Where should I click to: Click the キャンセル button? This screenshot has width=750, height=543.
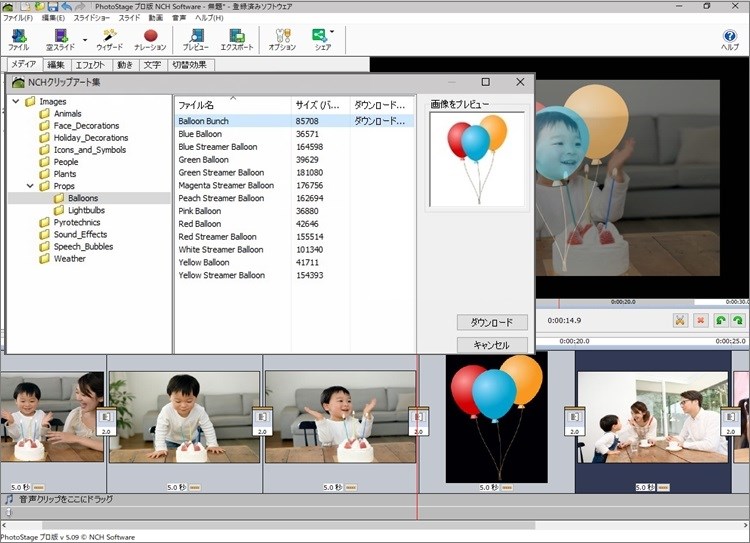point(492,344)
